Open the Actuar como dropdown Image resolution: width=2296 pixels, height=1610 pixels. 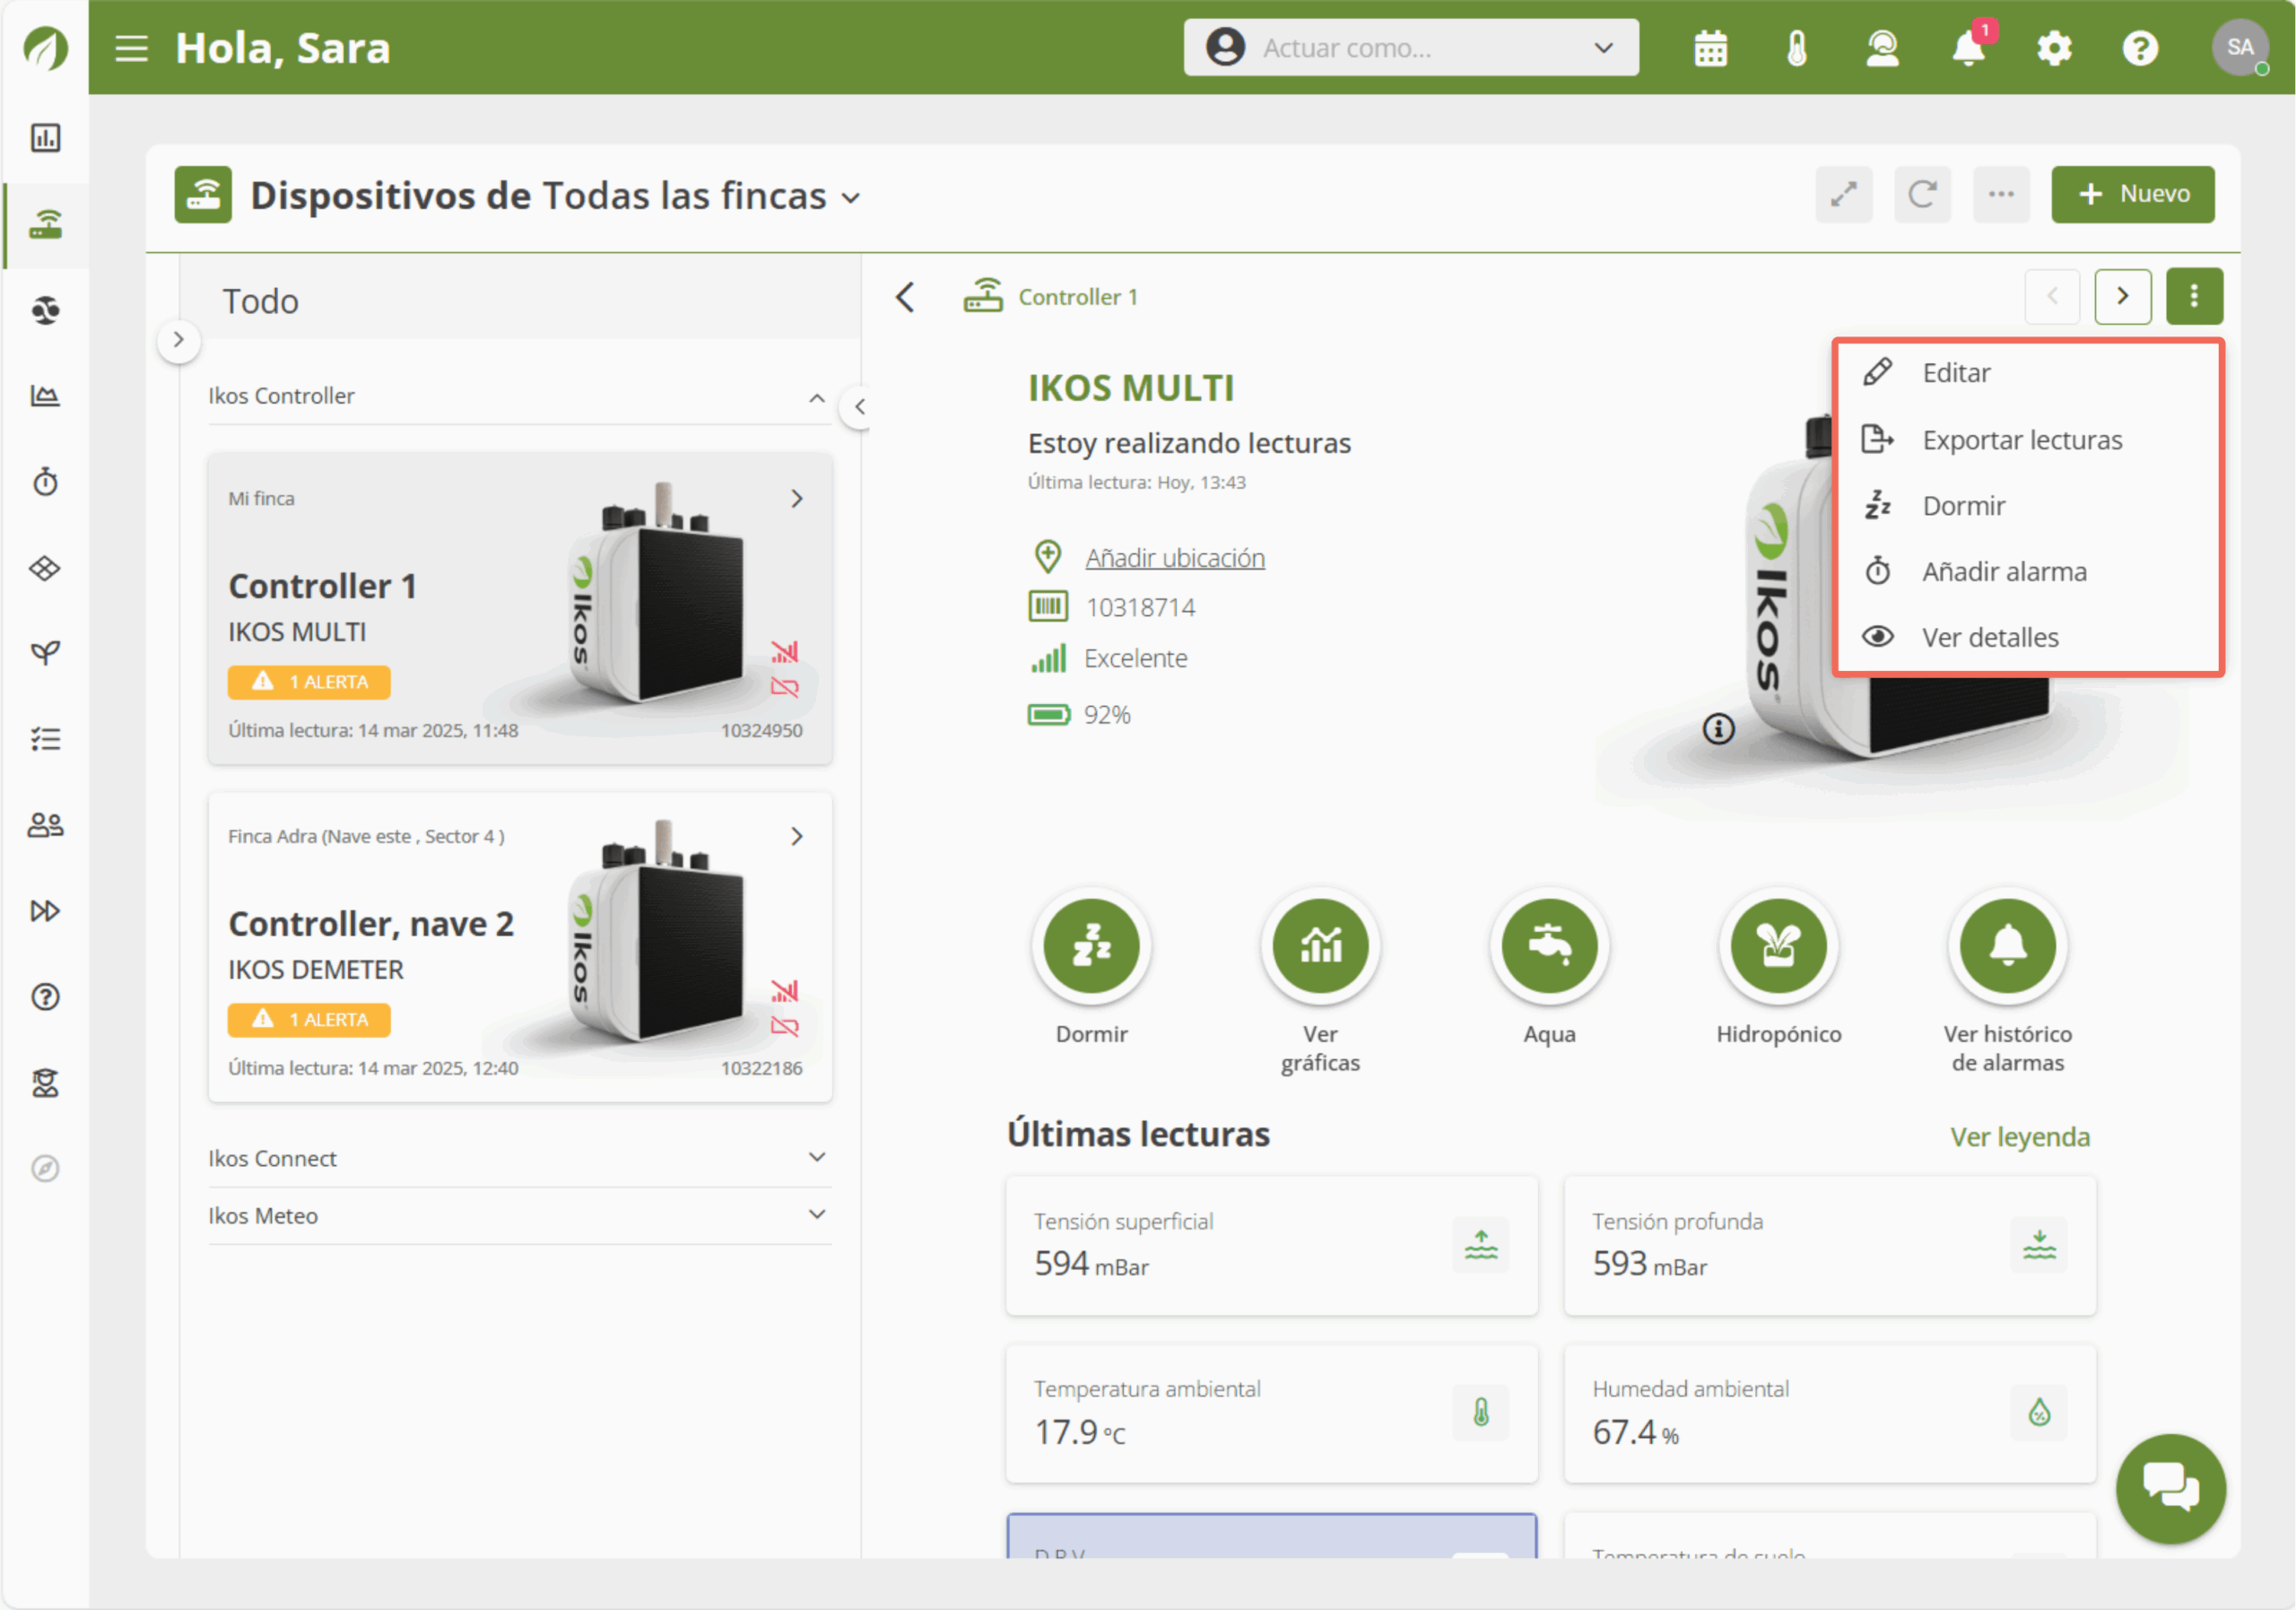click(x=1410, y=48)
